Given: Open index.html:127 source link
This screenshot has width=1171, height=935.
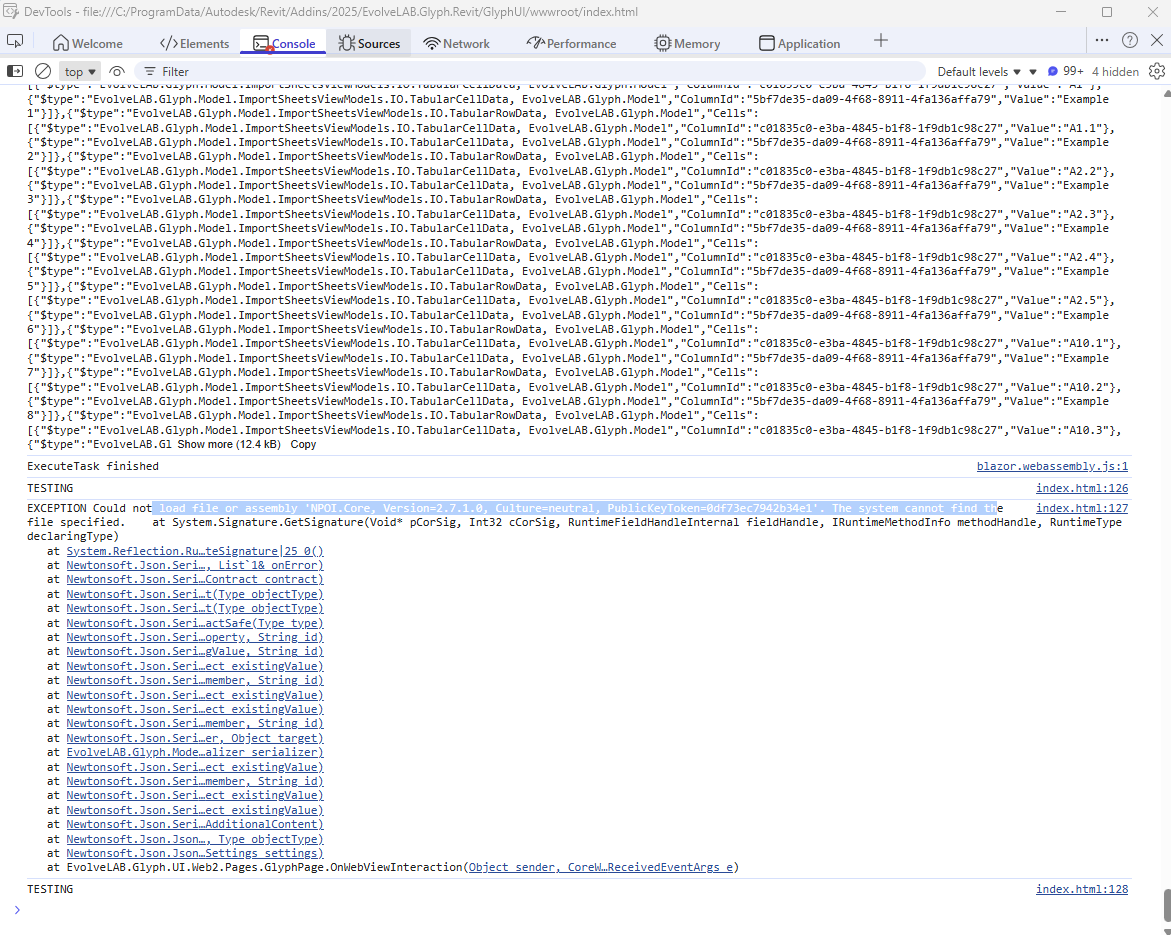Looking at the screenshot, I should tap(1081, 508).
